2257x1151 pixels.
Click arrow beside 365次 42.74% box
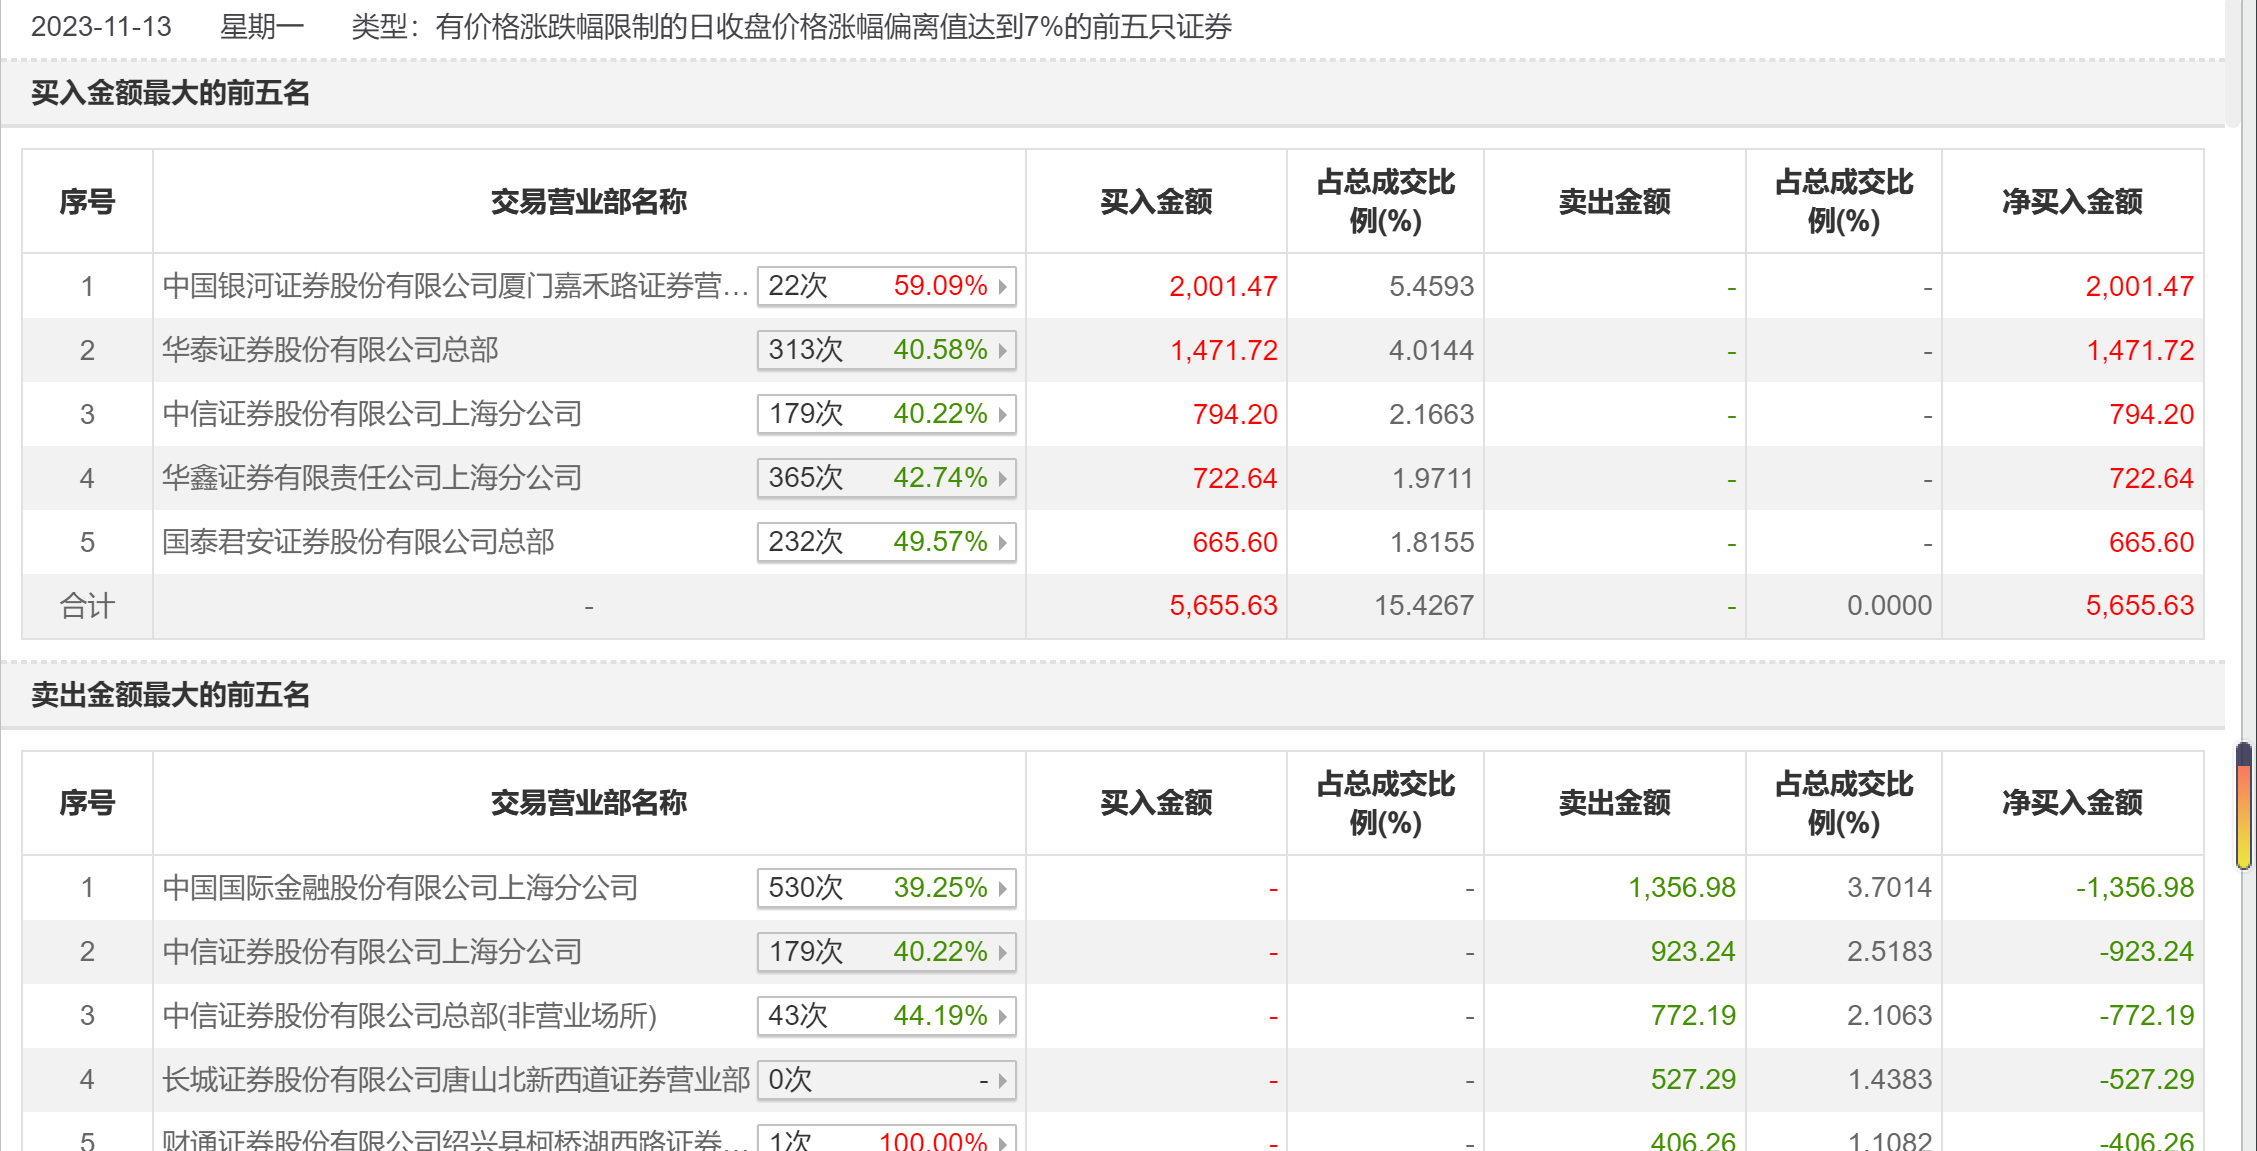[1002, 479]
